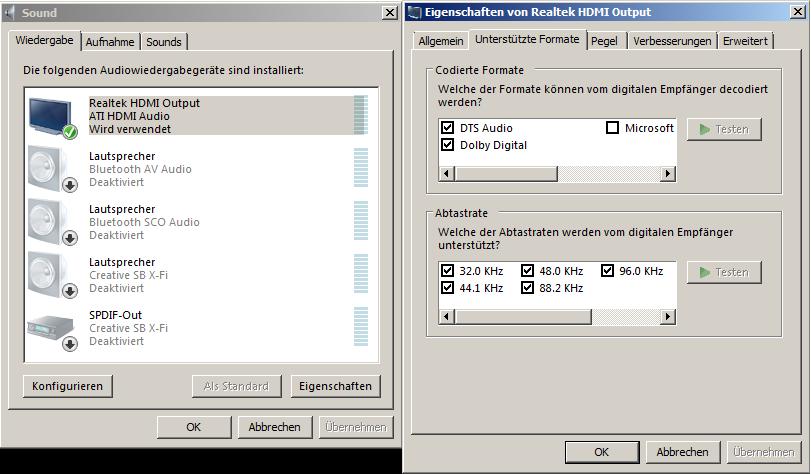
Task: Click the level meter of SPDIF-Out
Action: pos(361,327)
